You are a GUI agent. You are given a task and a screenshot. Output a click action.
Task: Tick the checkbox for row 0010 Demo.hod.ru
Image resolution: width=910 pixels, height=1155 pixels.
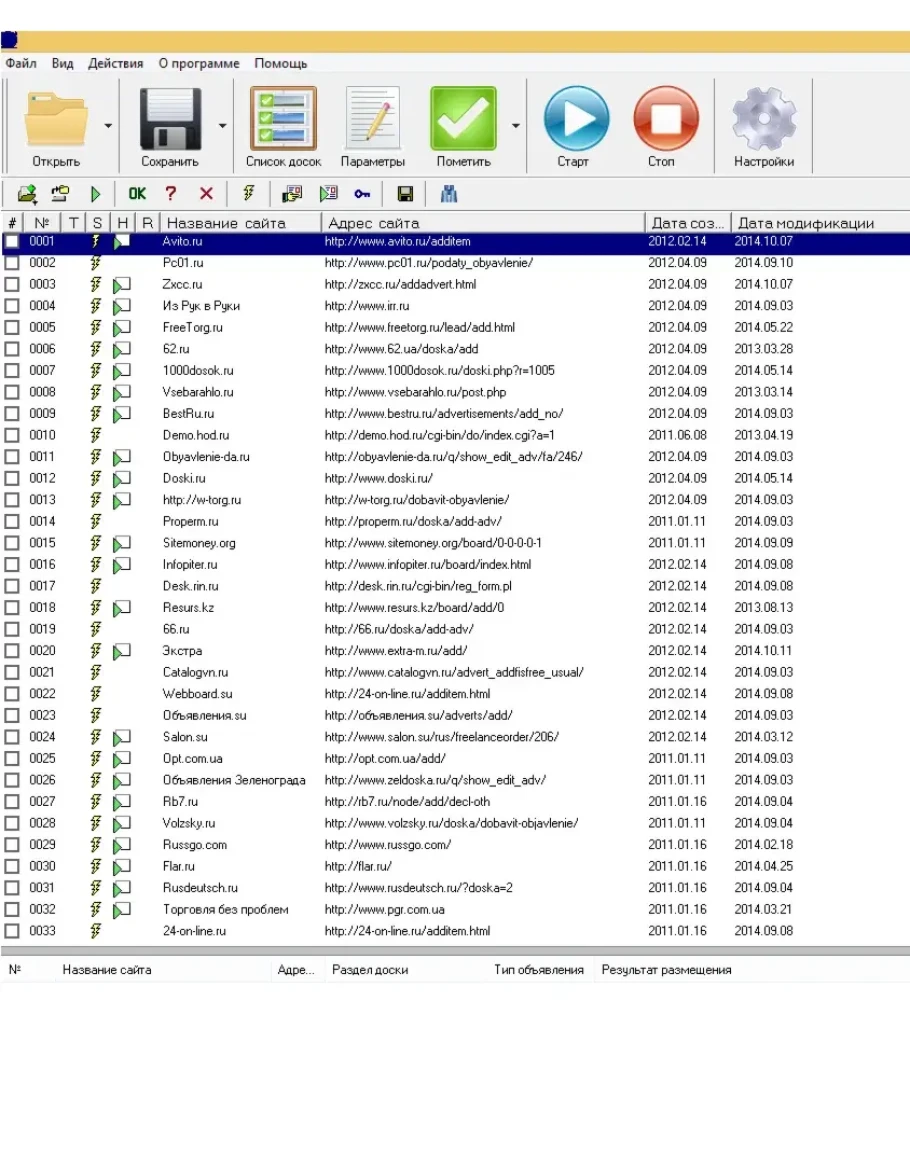[12, 435]
